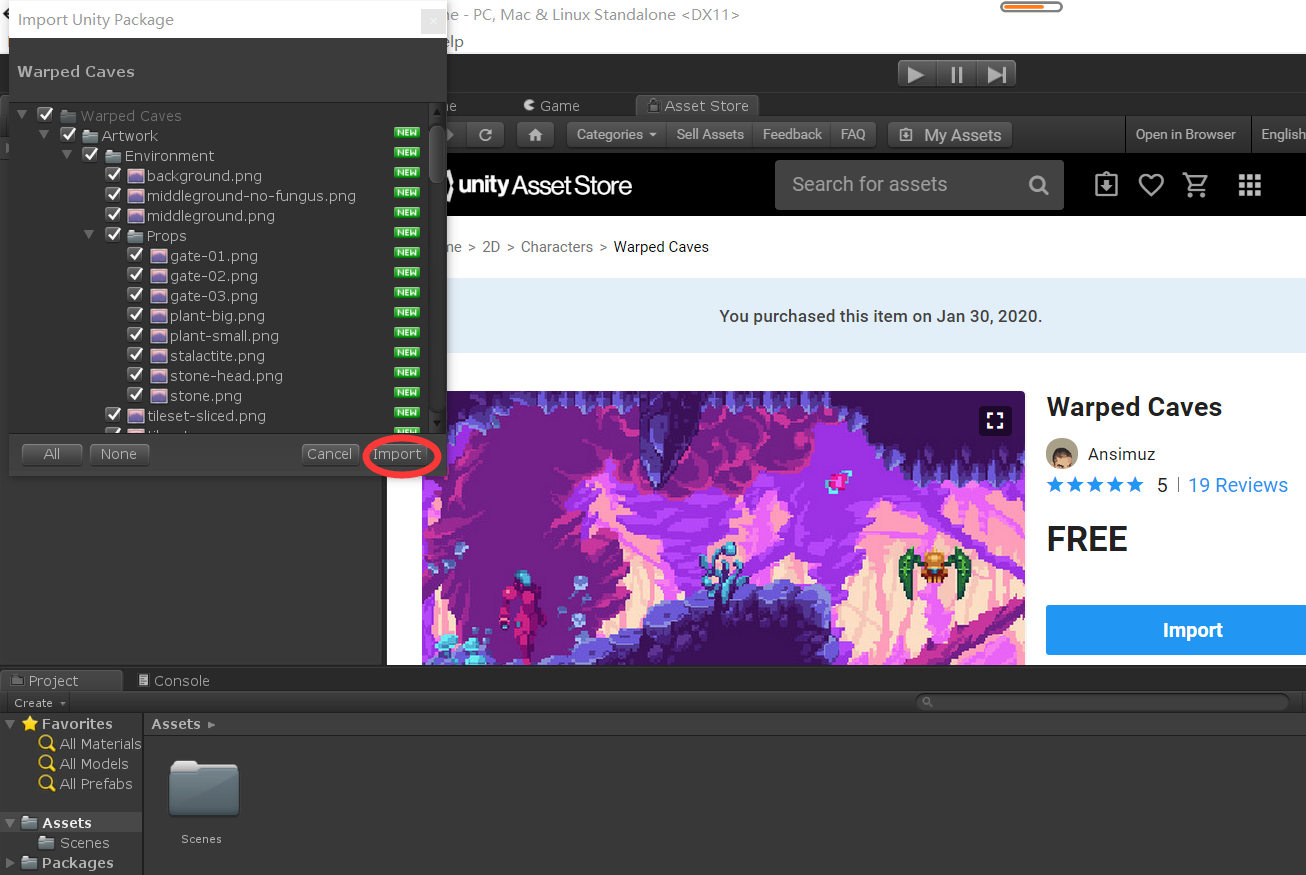Collapse the Warped Caves root tree arrow

[x=22, y=115]
